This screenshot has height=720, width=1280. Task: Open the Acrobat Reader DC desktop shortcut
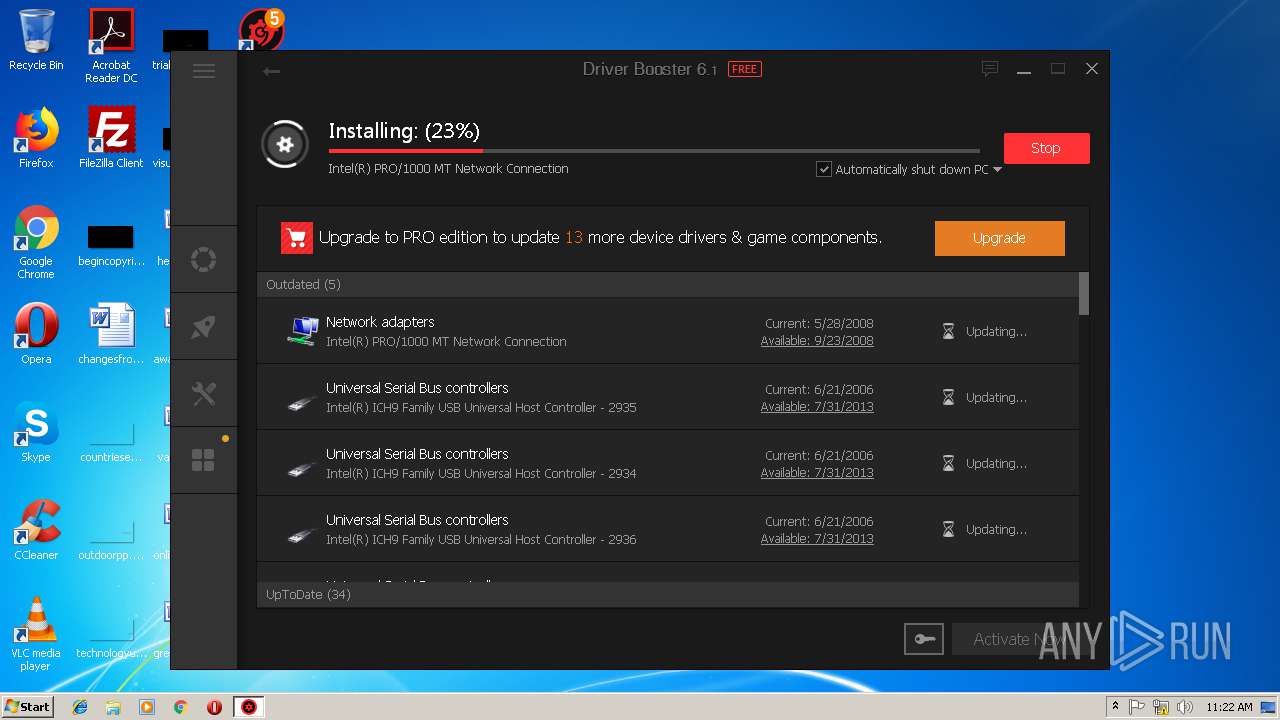(111, 46)
